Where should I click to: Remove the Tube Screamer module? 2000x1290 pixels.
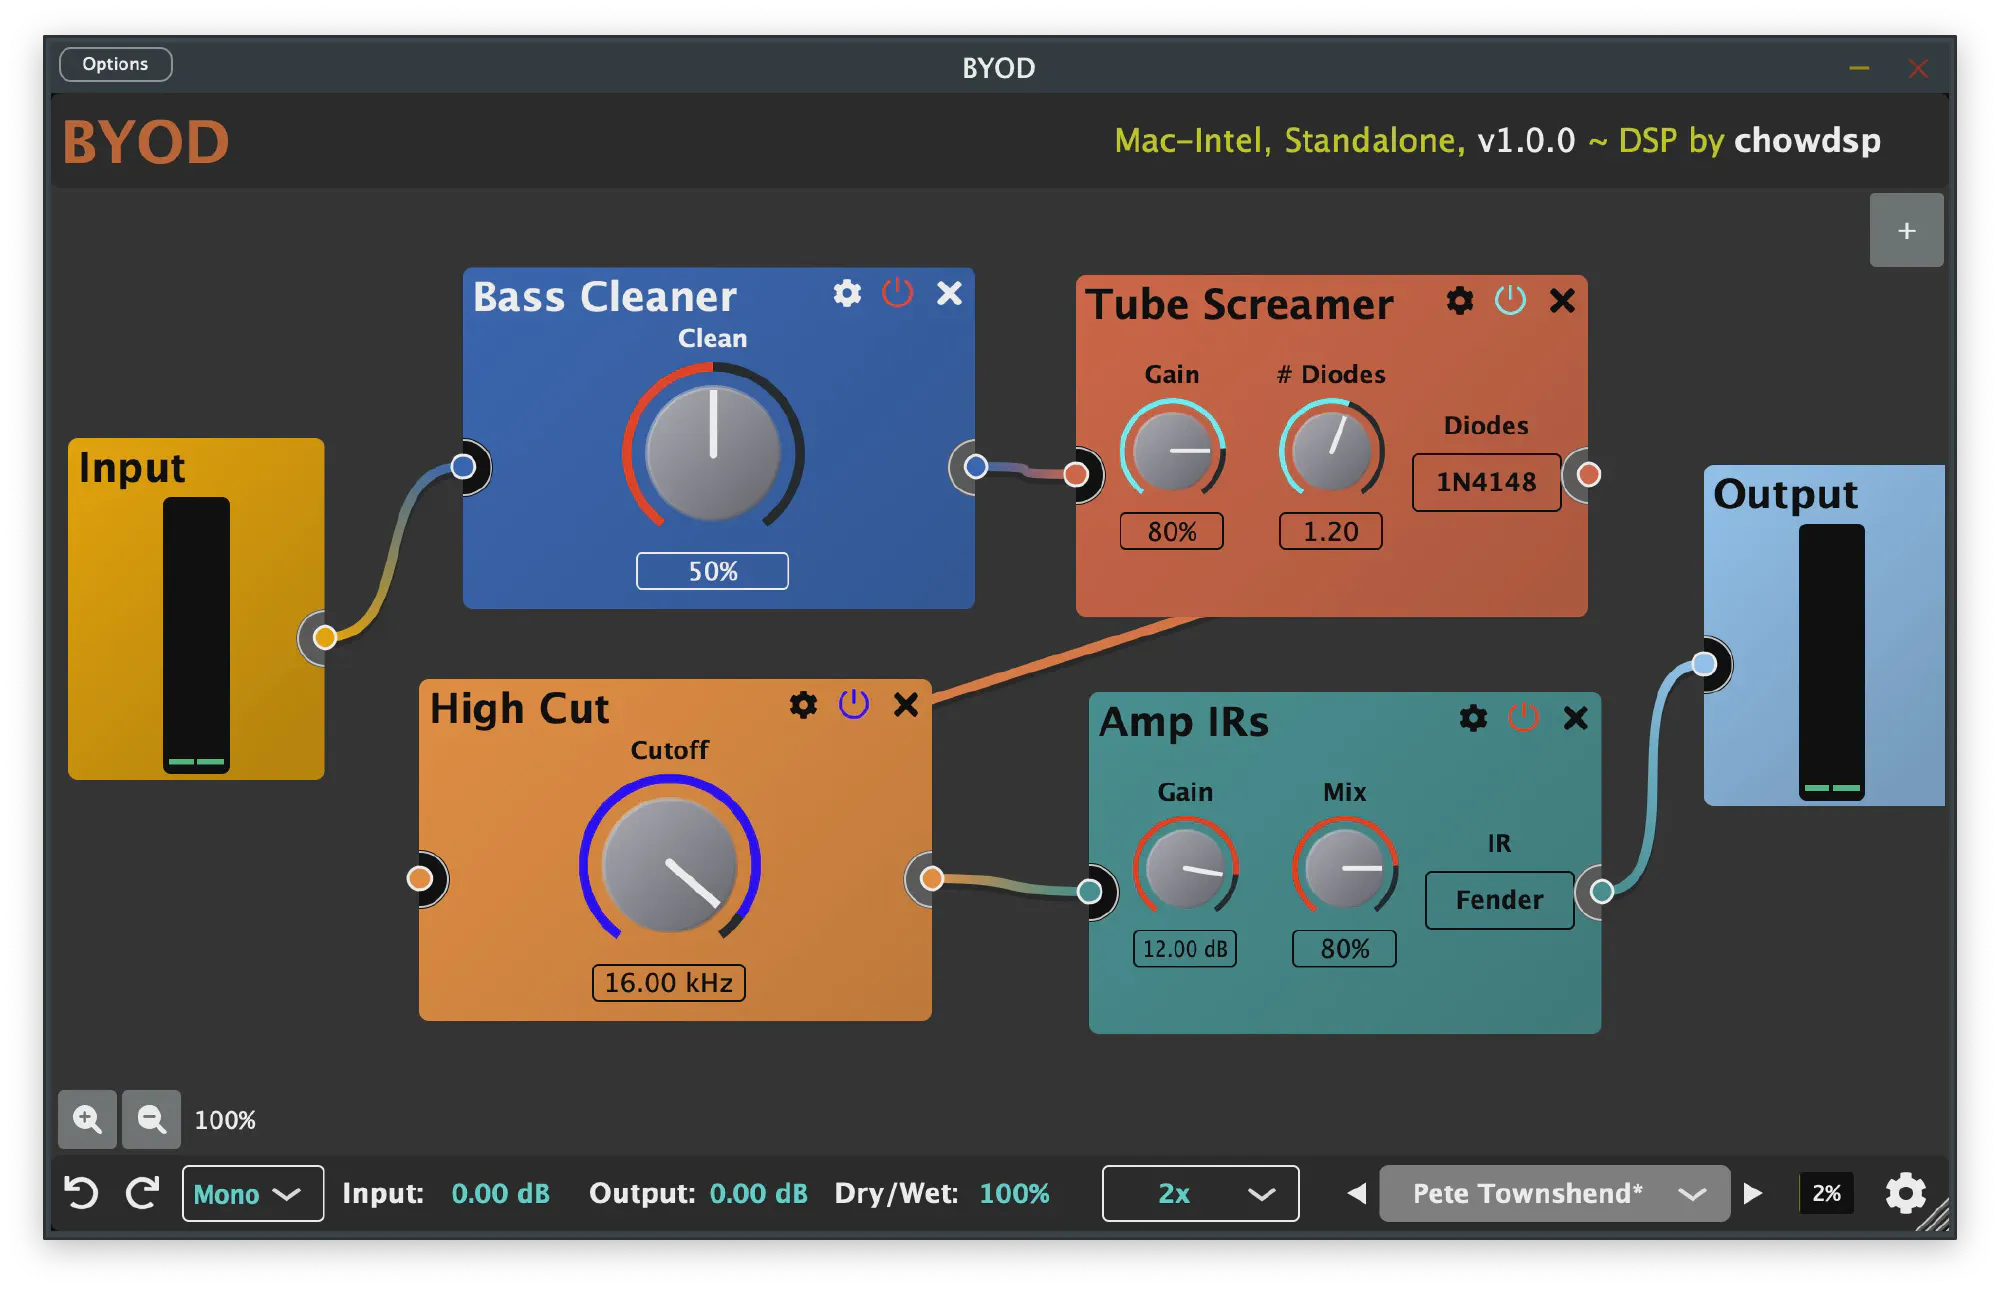1562,301
